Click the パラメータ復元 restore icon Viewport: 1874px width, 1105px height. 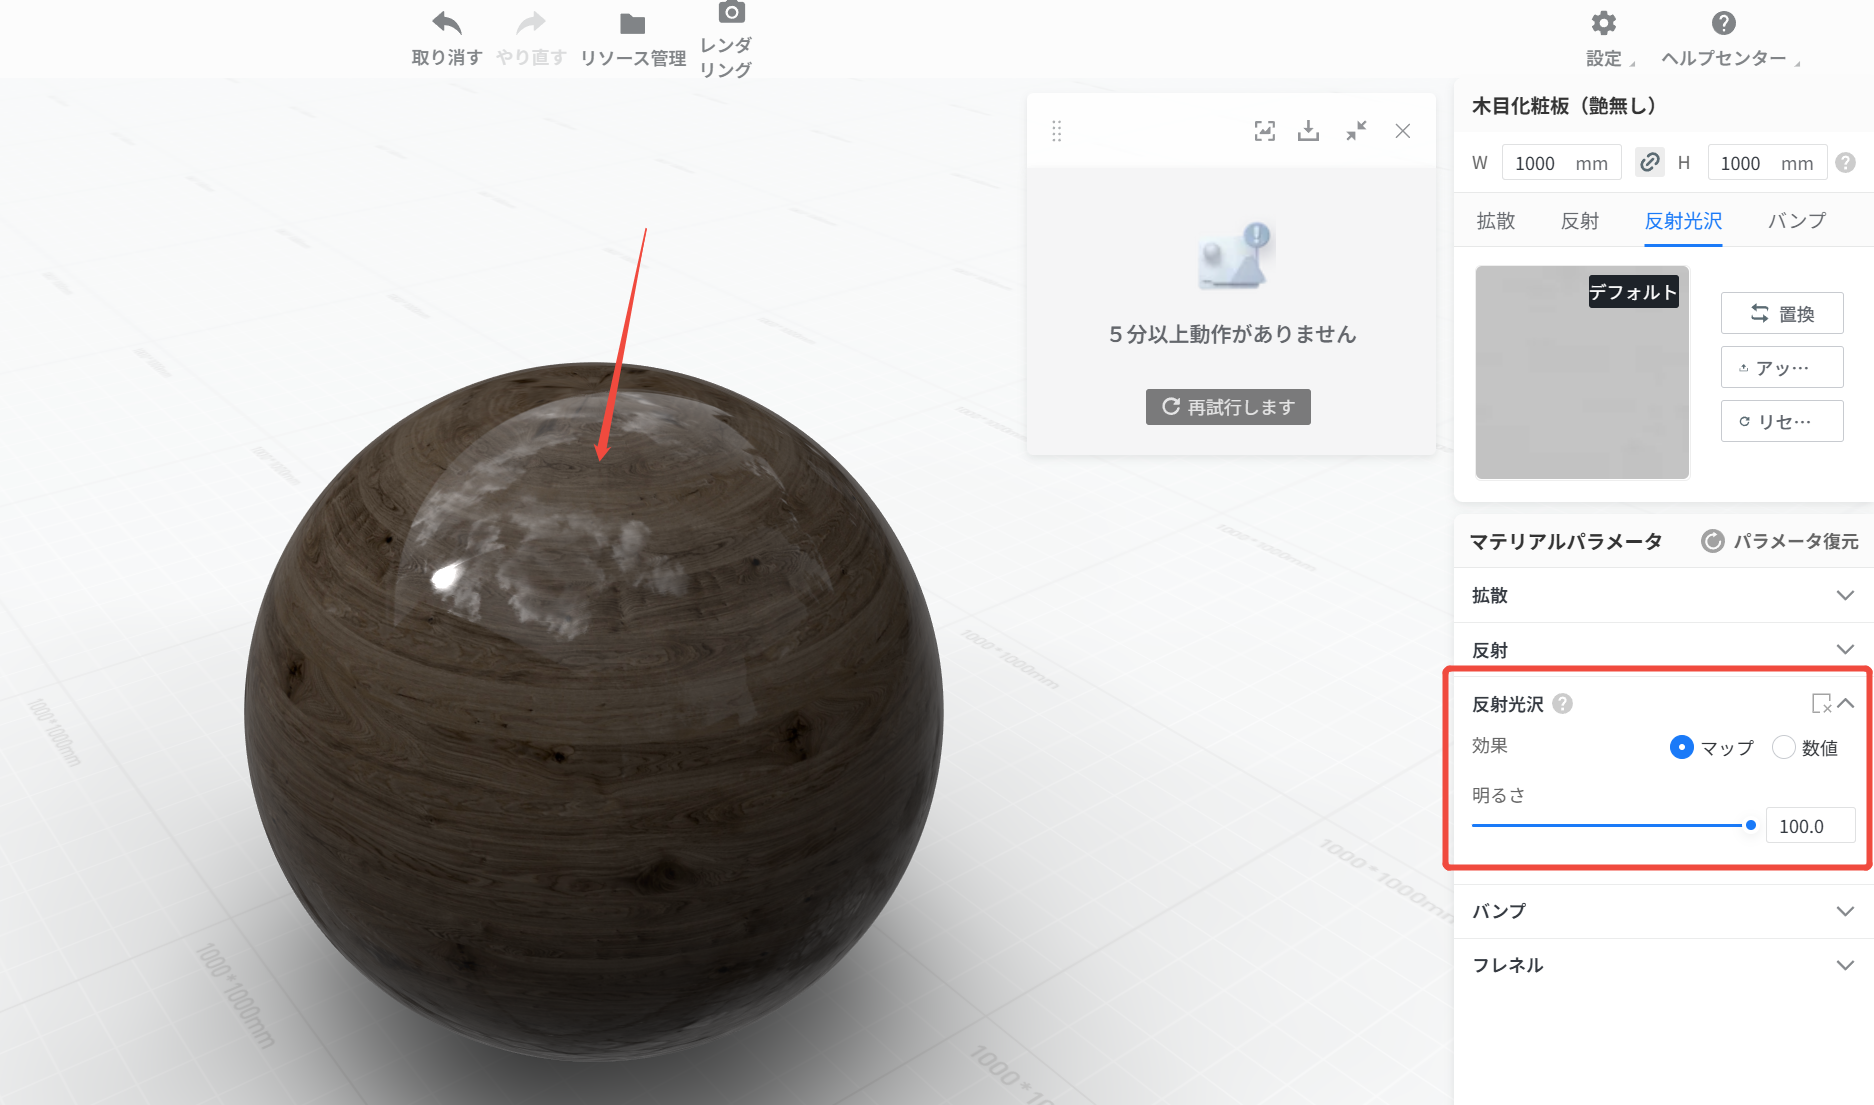tap(1713, 541)
